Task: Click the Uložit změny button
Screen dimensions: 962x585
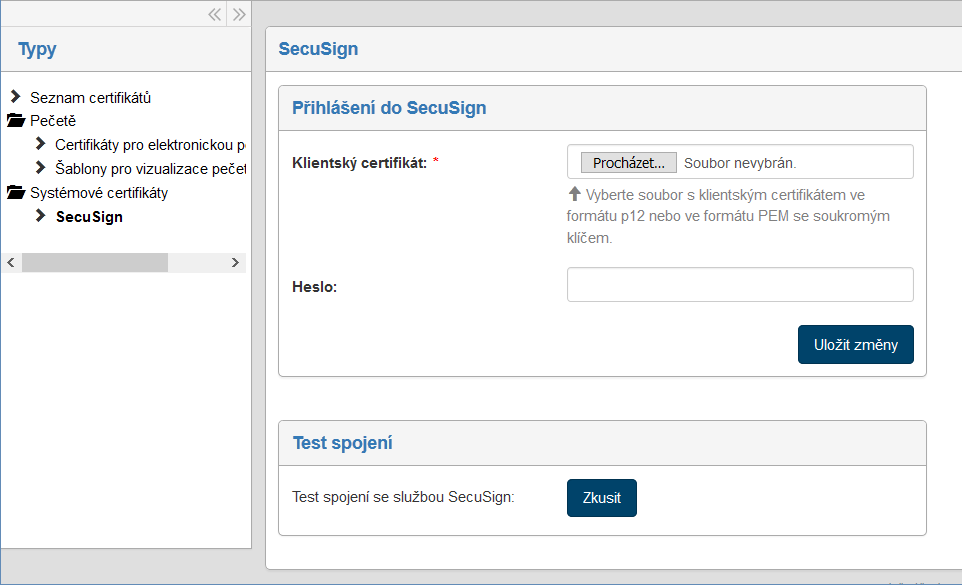Action: tap(855, 345)
